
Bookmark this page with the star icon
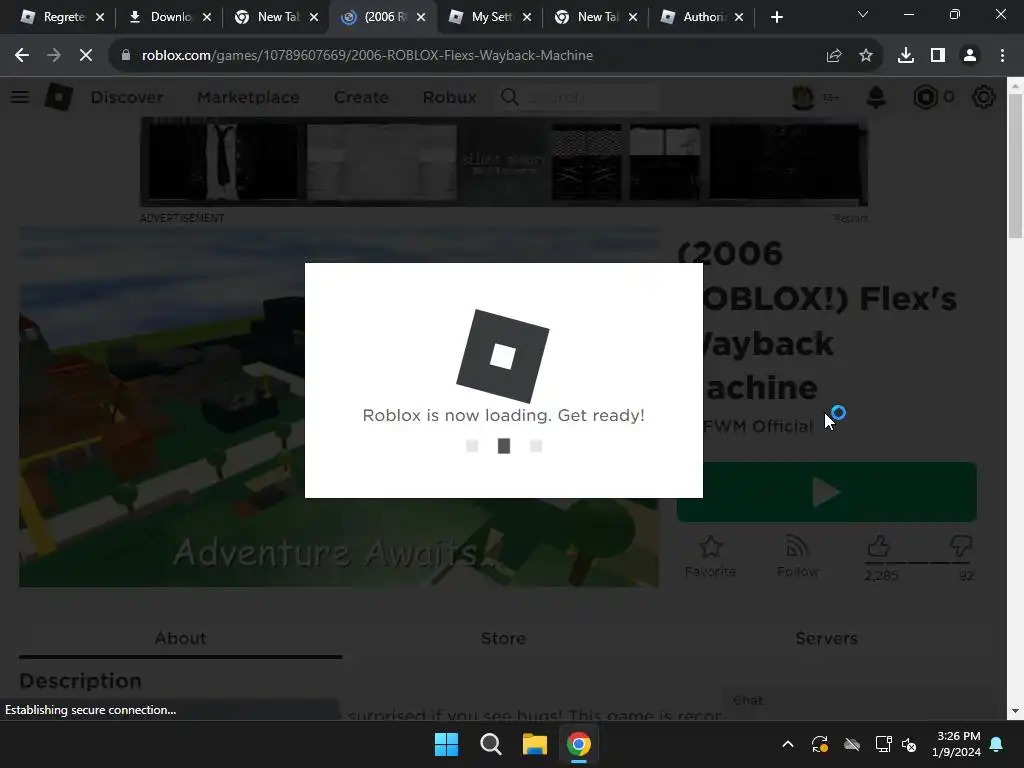866,56
